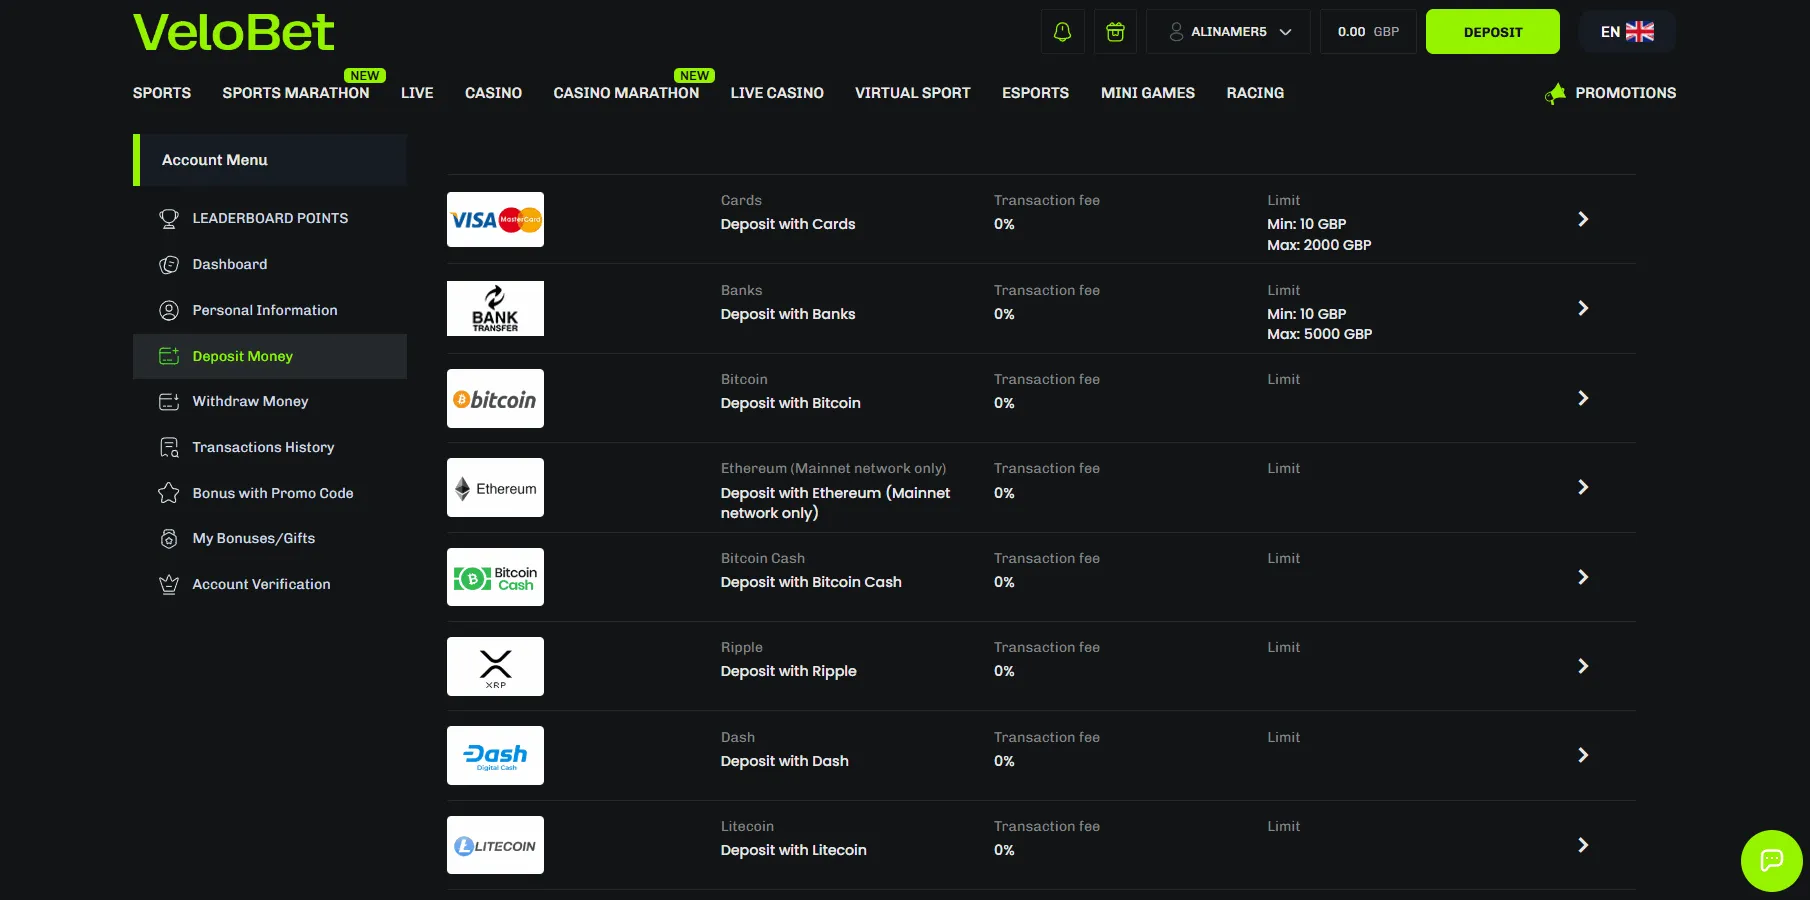Expand the Bank Transfer deposit chevron

[1583, 308]
